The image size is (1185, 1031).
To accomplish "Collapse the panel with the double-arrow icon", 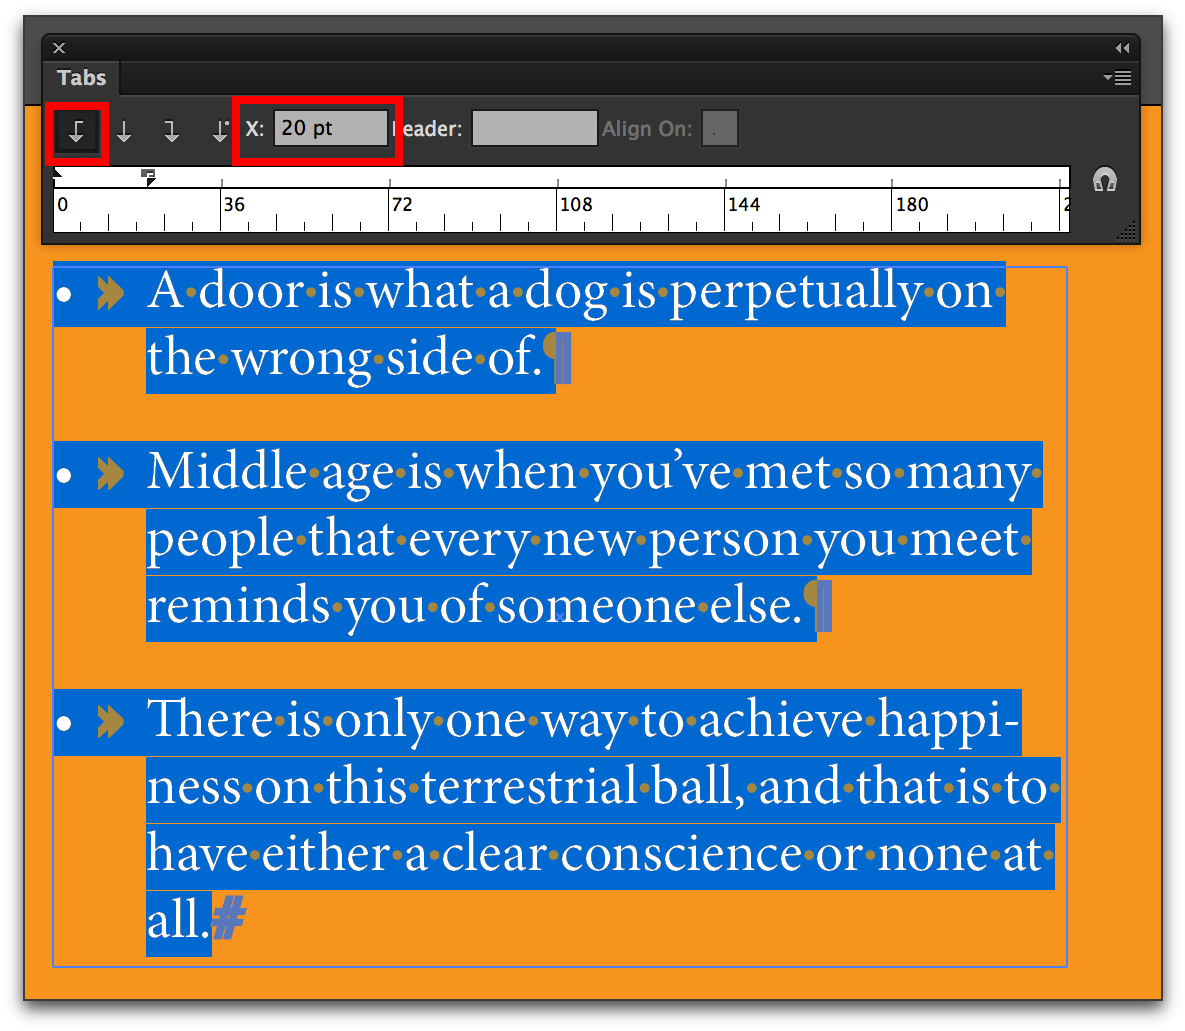I will 1122,47.
